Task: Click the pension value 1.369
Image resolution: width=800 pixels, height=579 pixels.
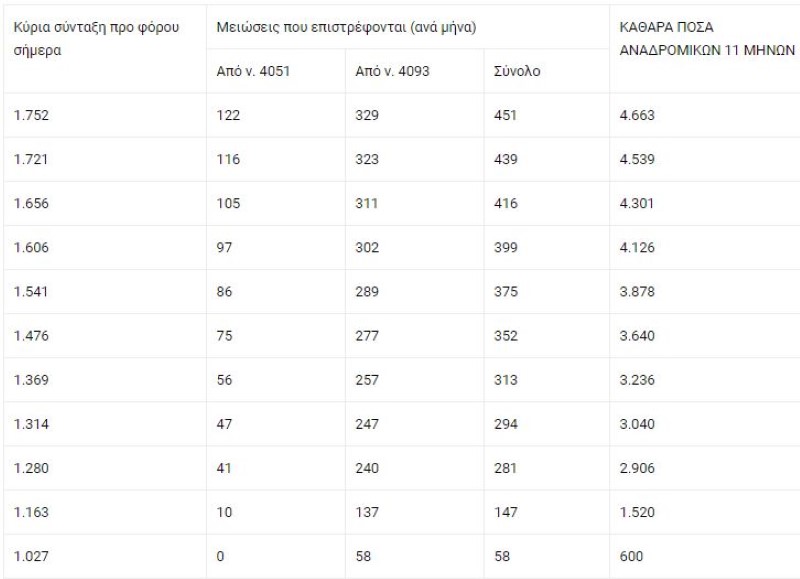Action: coord(32,379)
